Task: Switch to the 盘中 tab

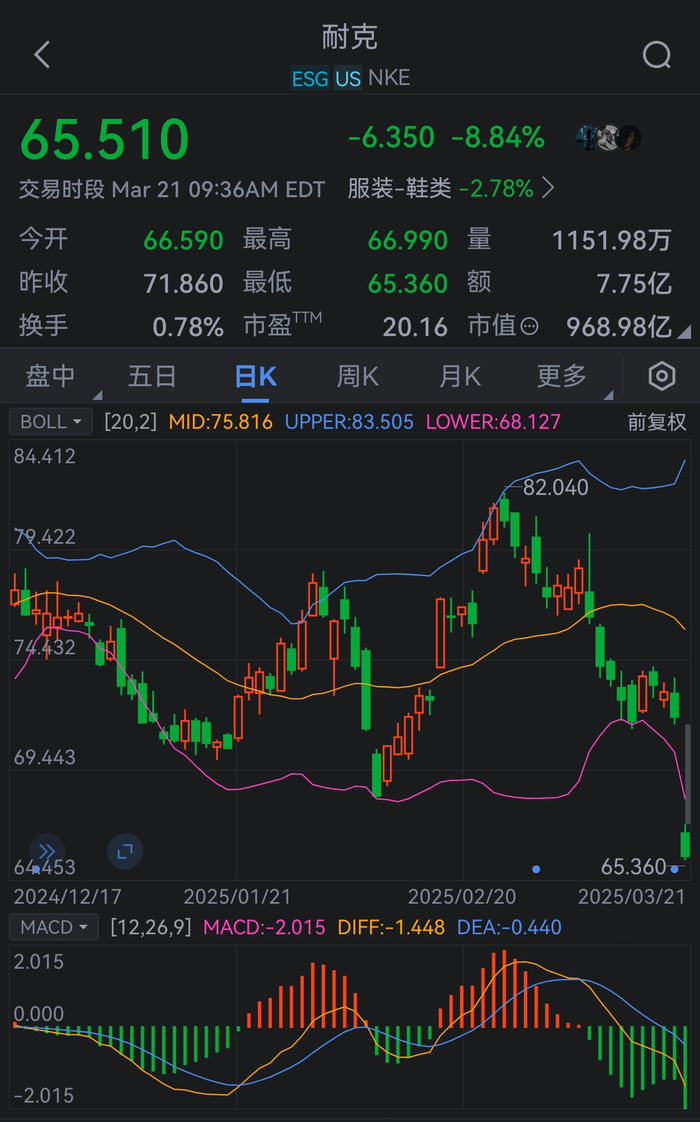Action: [x=50, y=376]
